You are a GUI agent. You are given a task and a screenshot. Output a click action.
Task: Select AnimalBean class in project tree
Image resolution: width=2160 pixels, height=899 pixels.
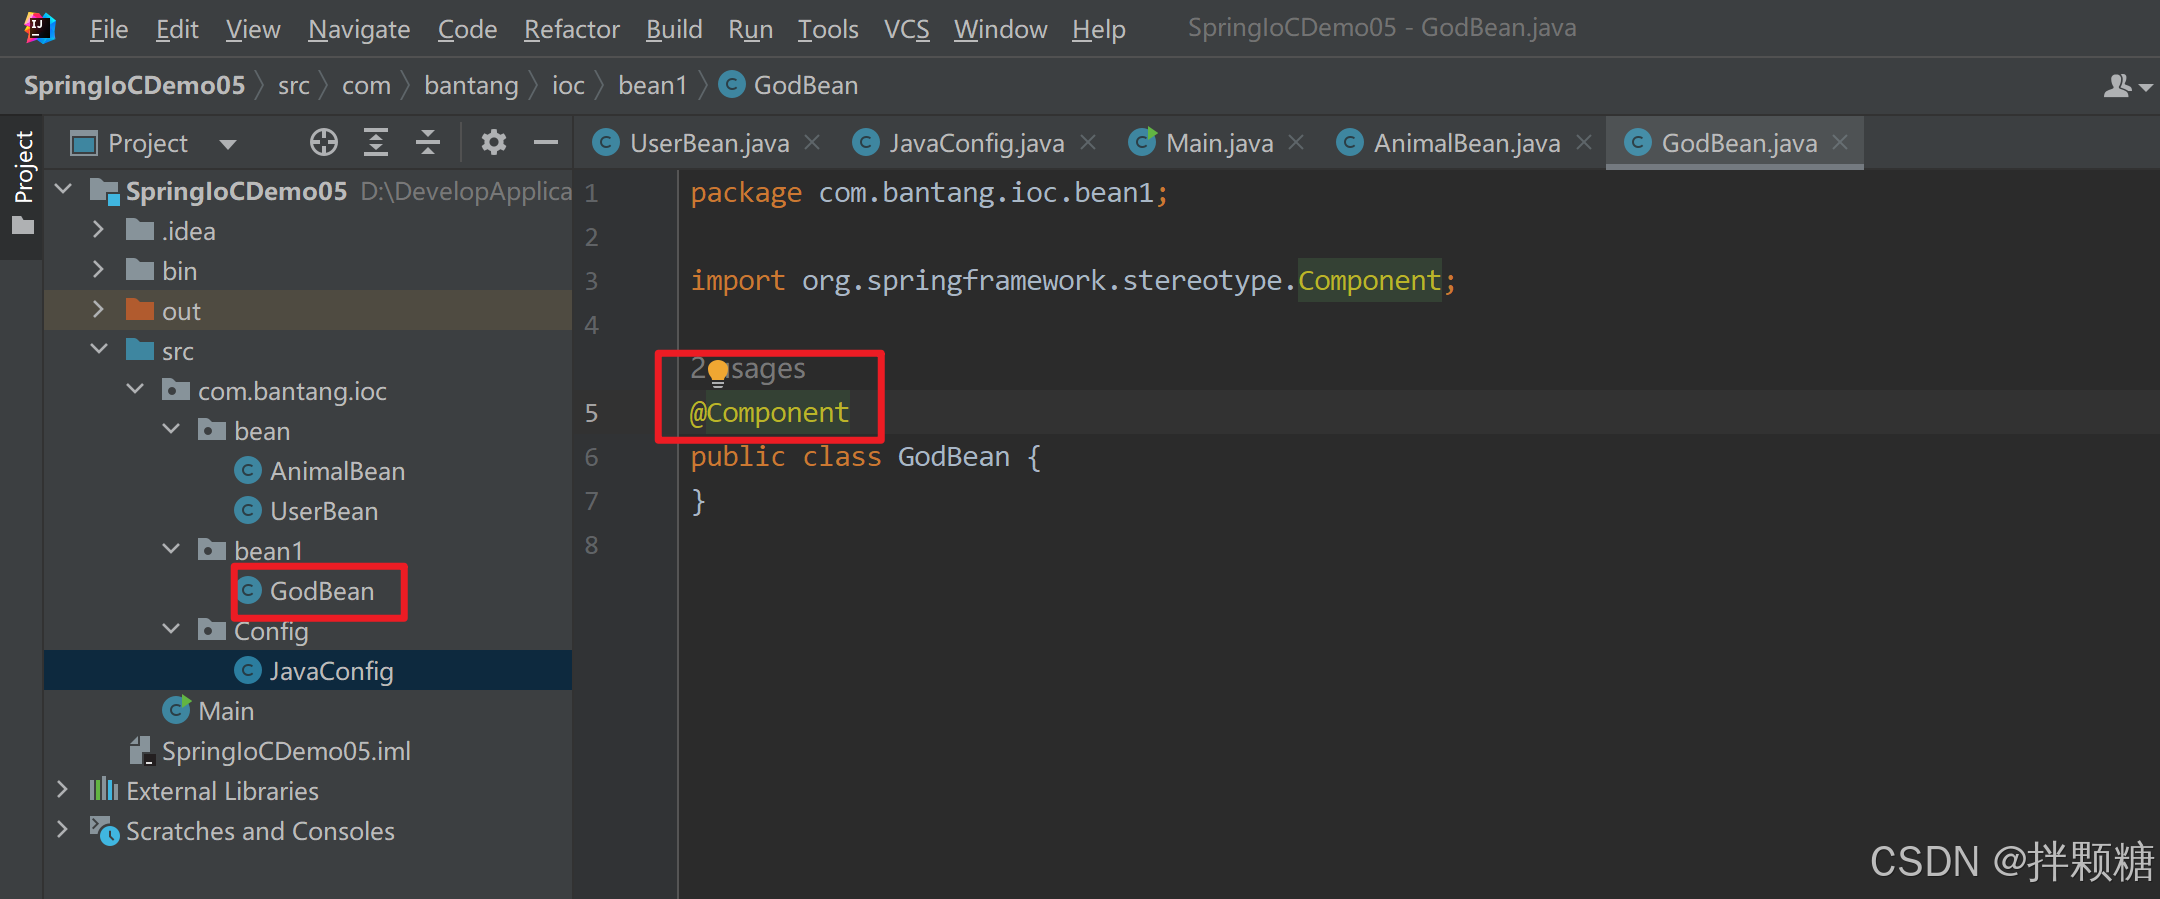point(320,471)
